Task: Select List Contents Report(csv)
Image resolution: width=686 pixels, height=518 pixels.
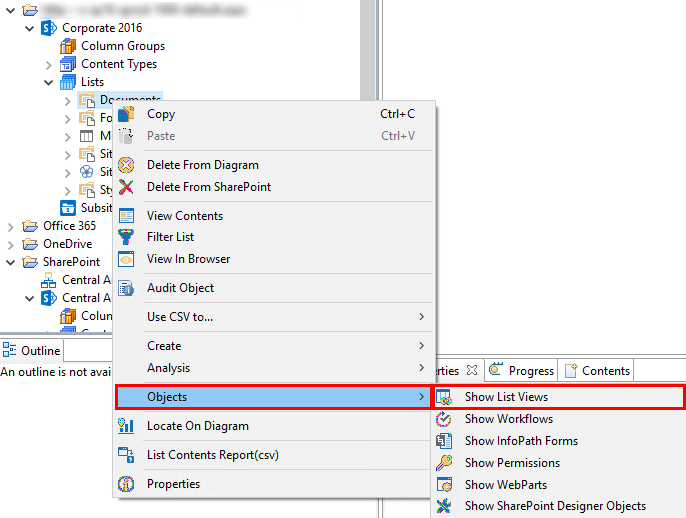Action: point(274,455)
